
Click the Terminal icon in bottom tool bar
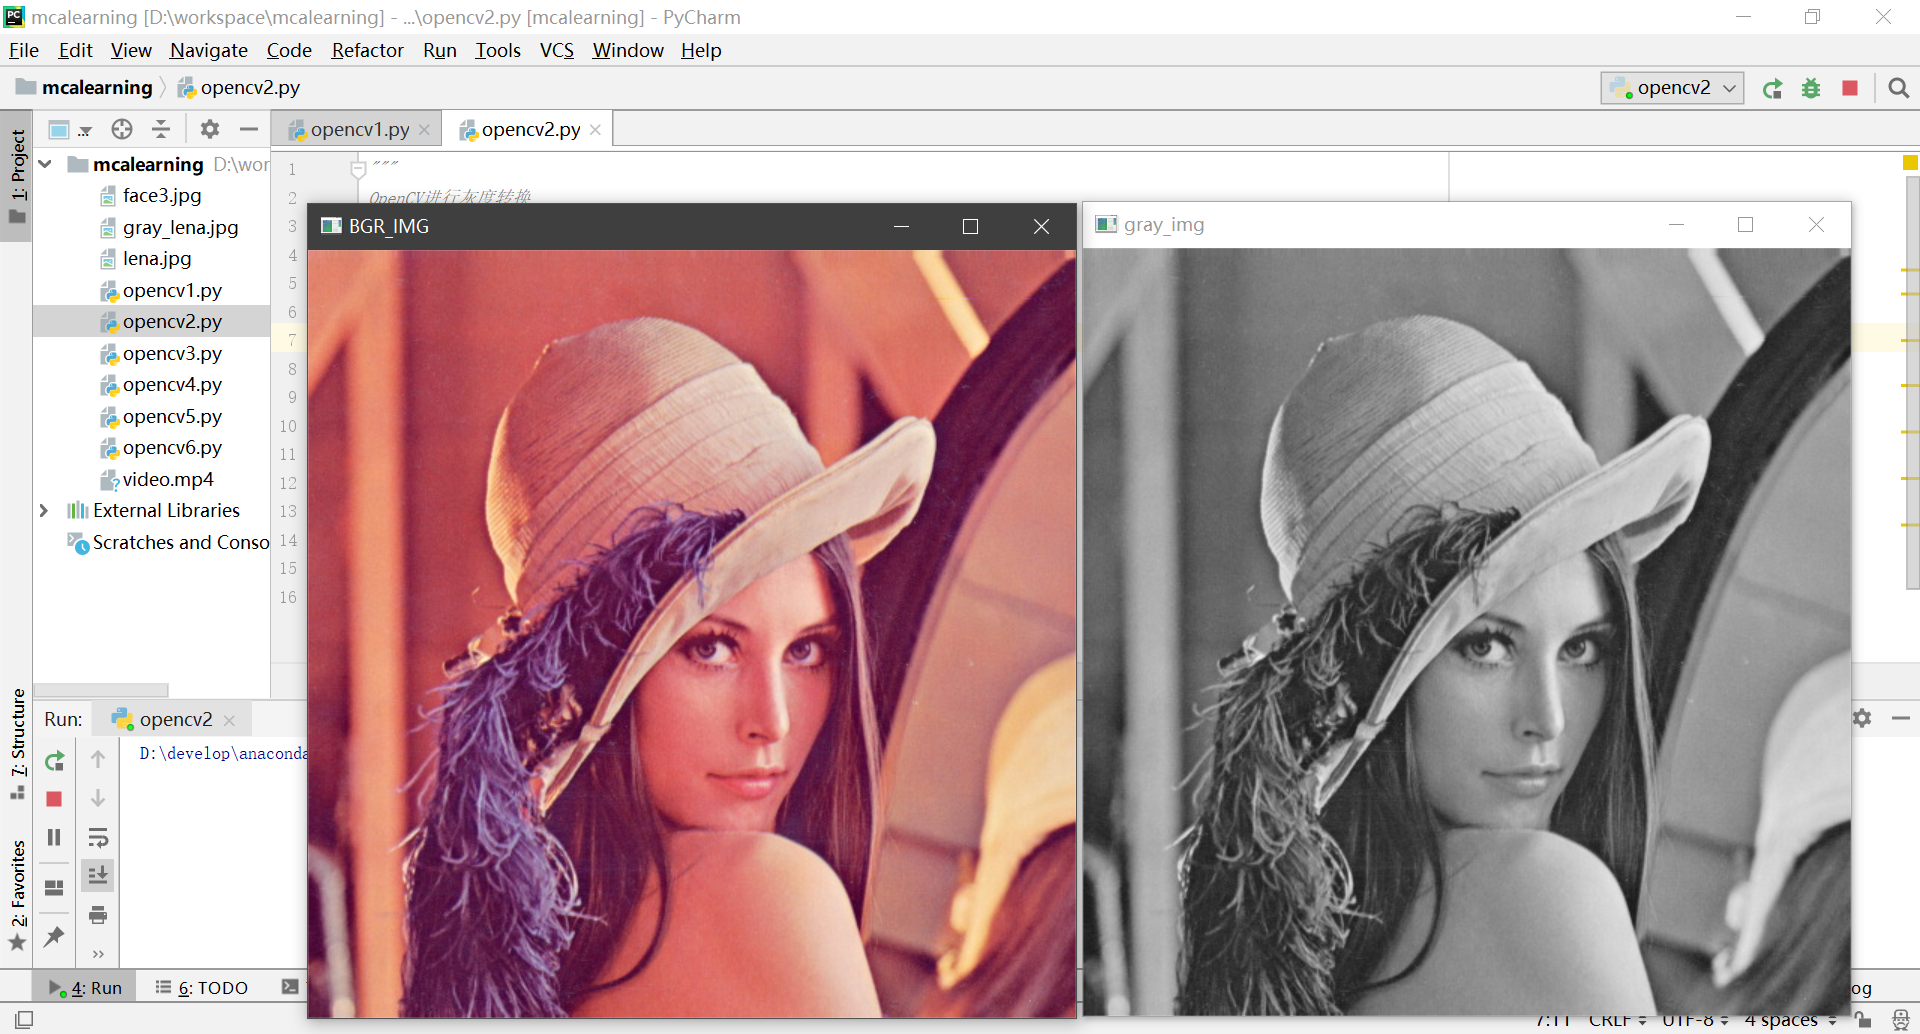[x=290, y=987]
